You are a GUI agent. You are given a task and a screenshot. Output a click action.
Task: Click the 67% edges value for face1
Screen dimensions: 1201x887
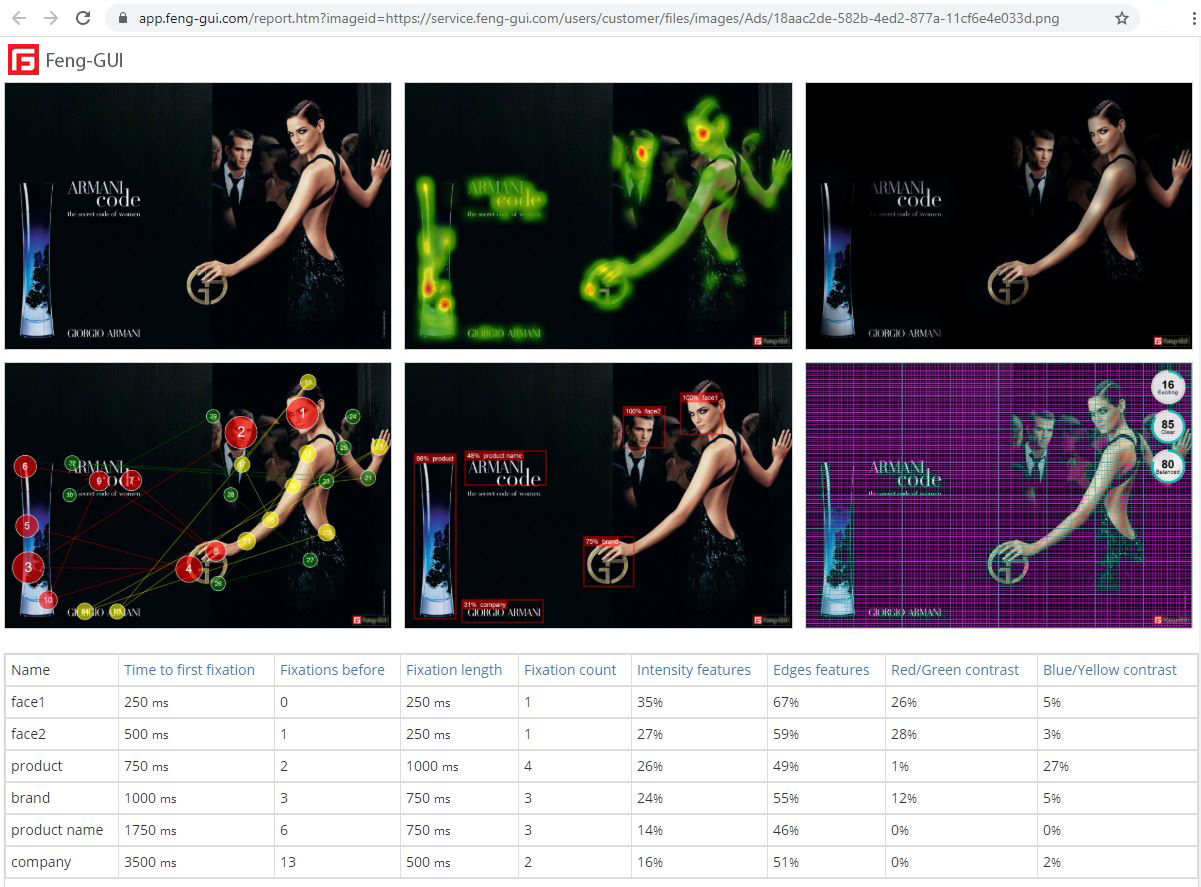[x=786, y=702]
